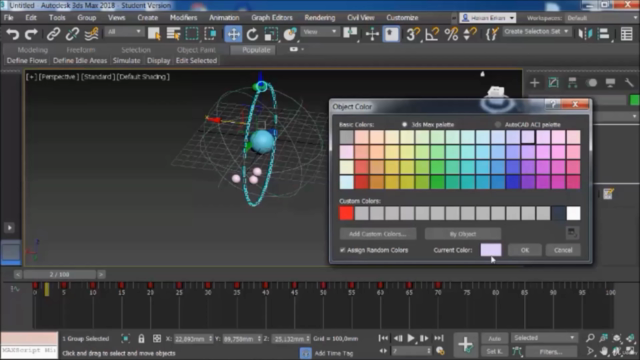Open the Animation menu

pyautogui.click(x=224, y=18)
